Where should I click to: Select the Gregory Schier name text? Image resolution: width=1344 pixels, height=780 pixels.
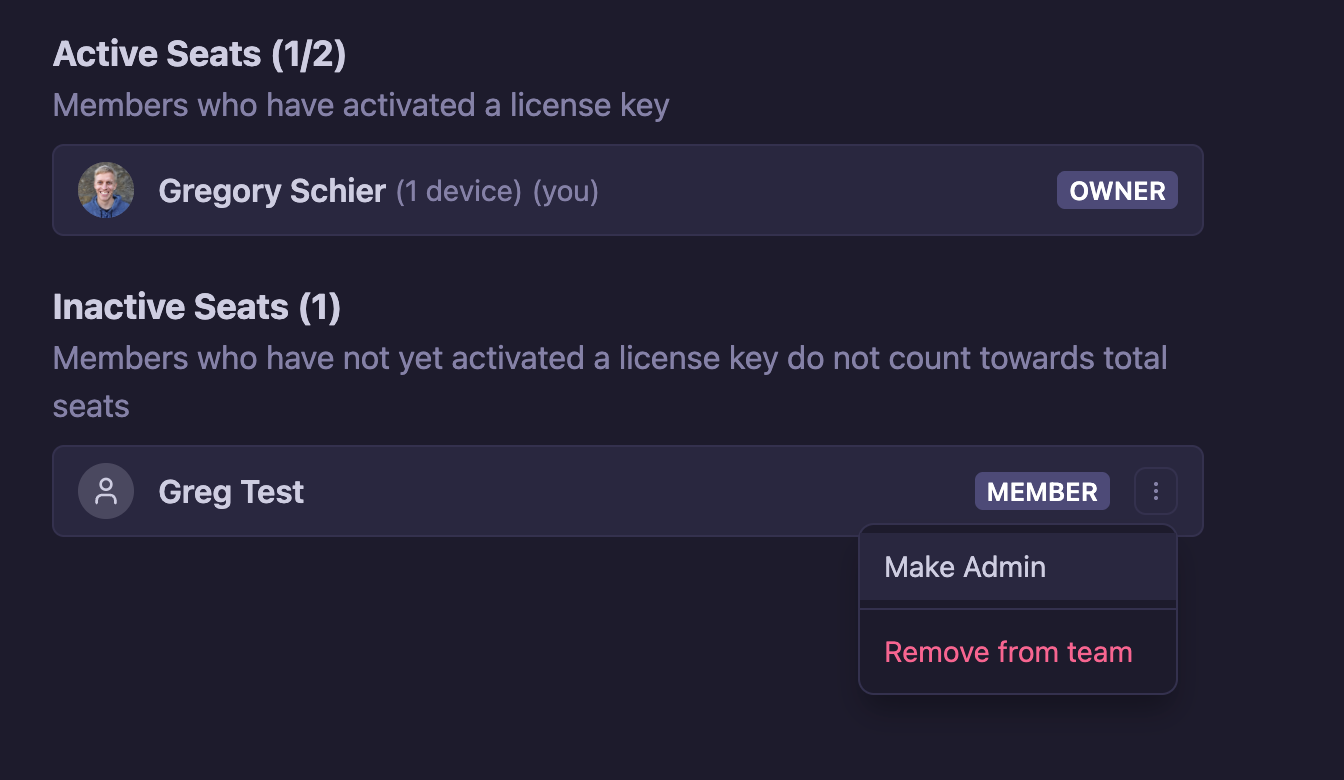(272, 191)
